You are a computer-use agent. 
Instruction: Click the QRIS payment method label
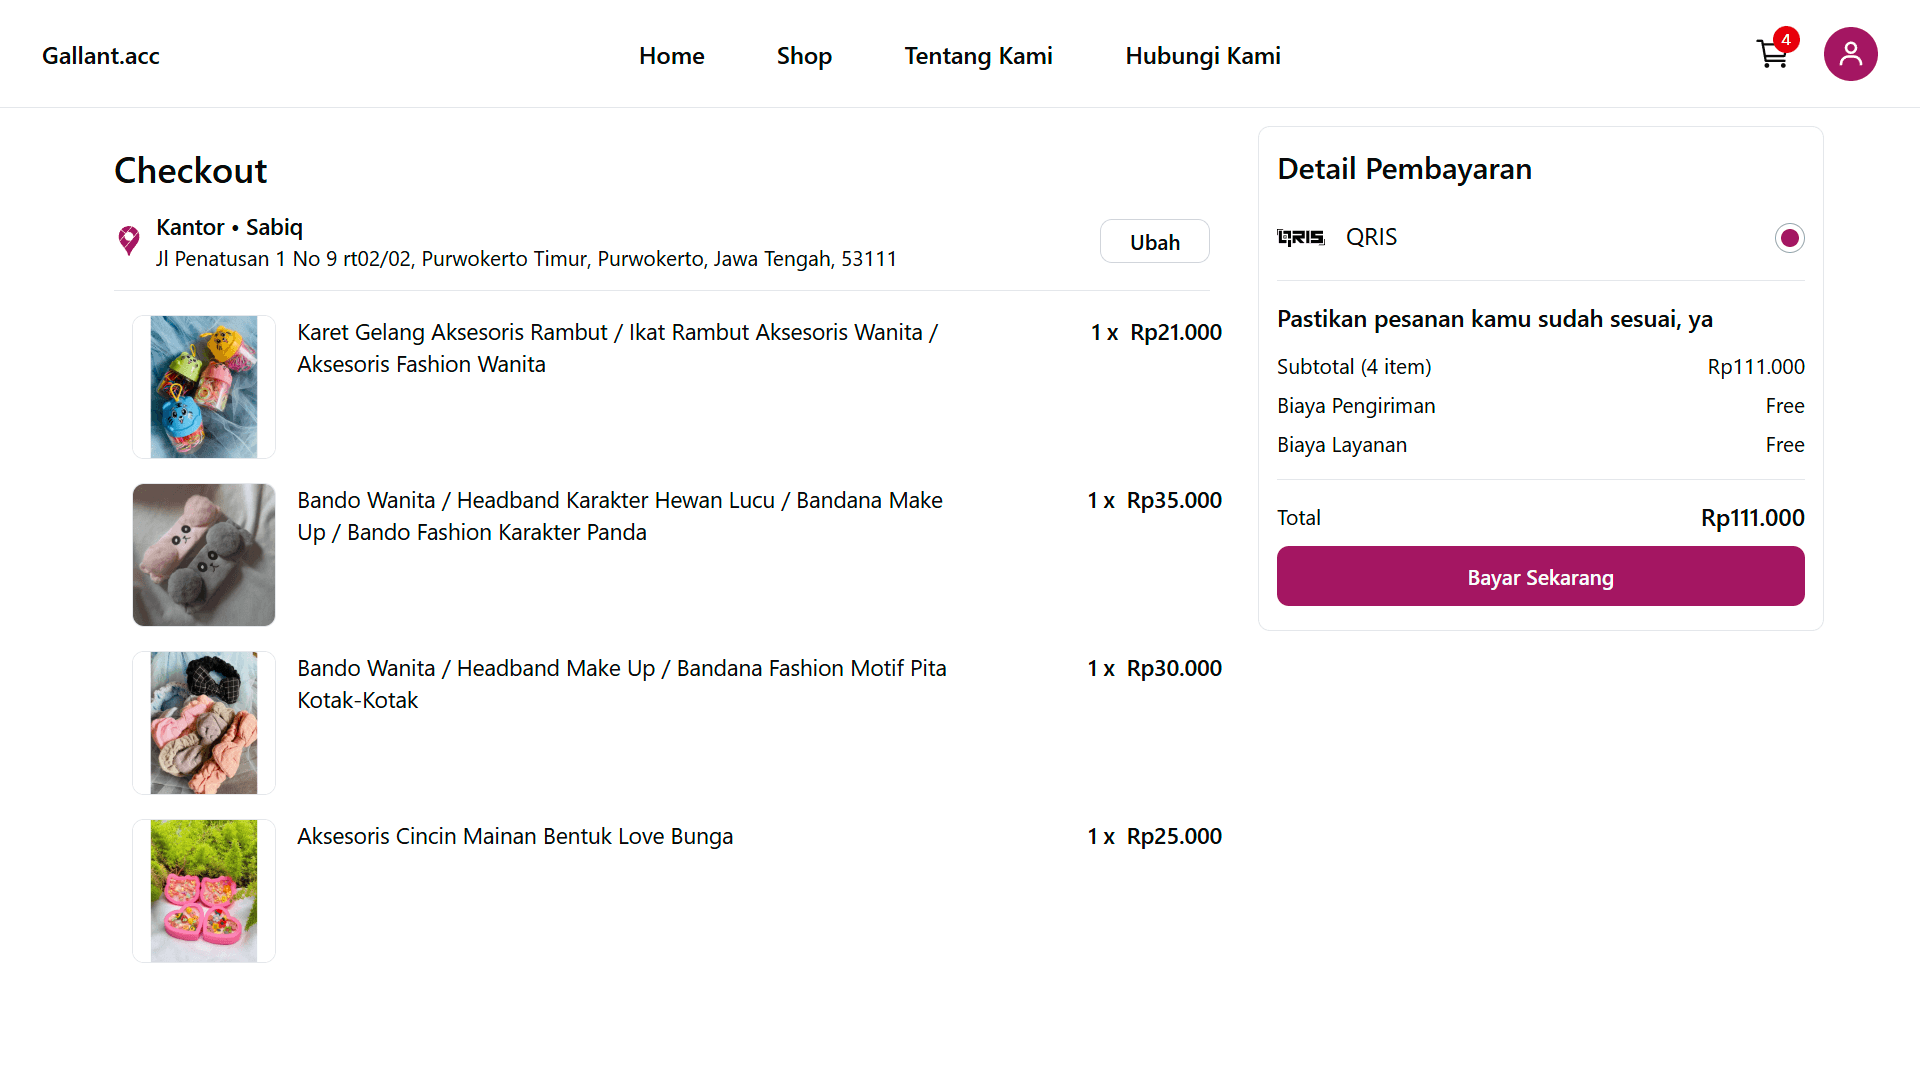[1371, 237]
